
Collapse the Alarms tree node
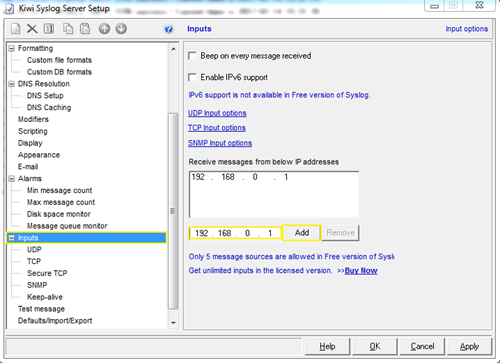[12, 179]
